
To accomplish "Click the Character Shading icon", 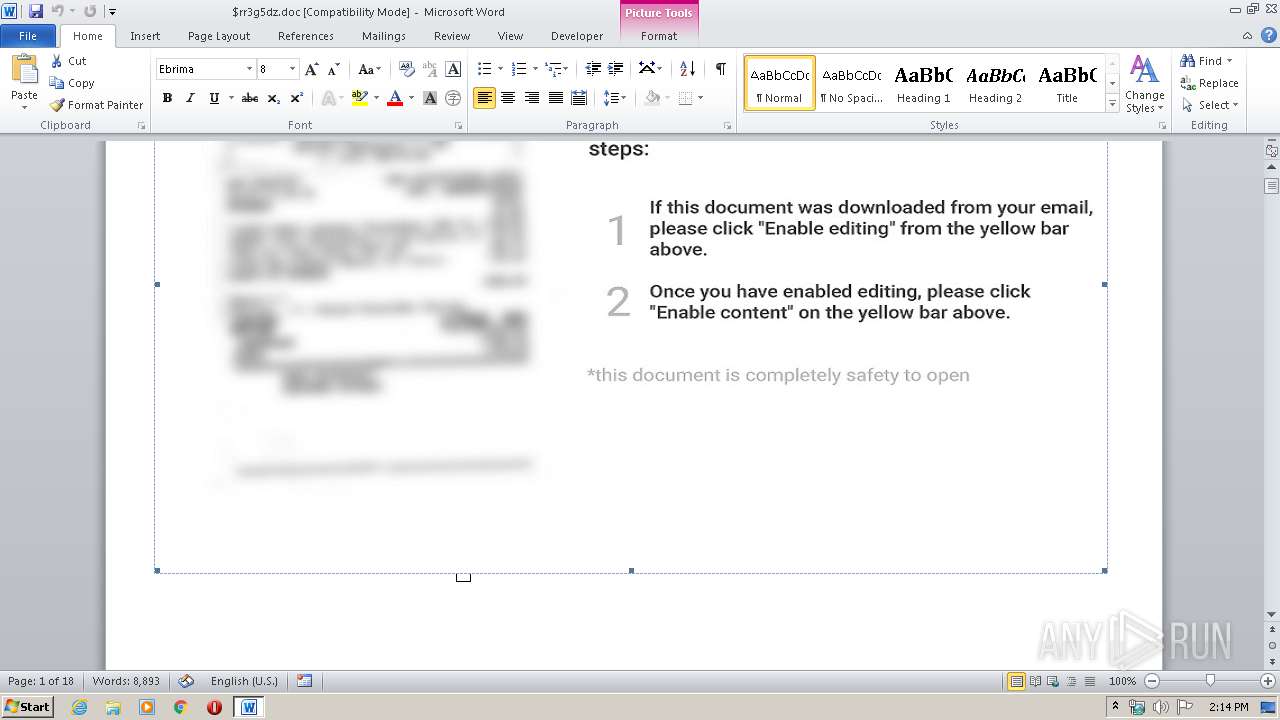I will tap(430, 98).
